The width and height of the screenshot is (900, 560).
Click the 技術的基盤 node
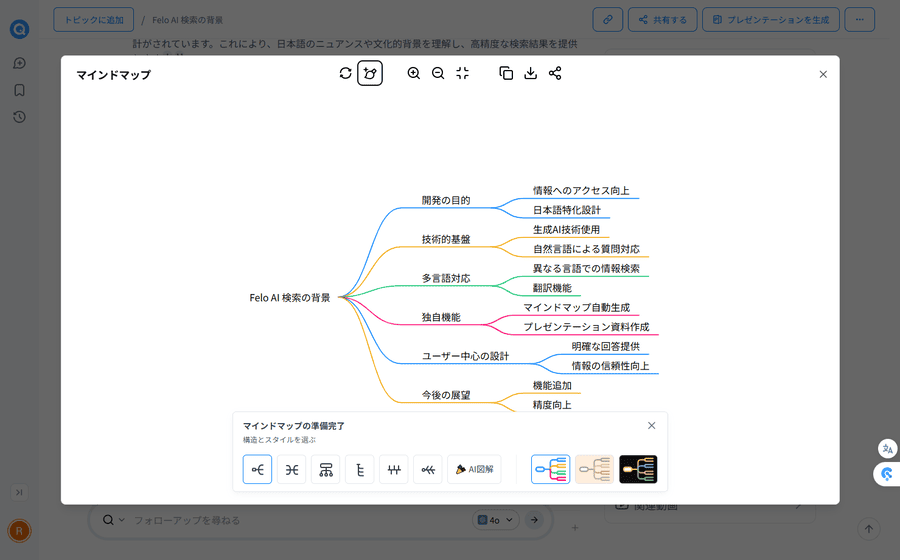point(446,239)
